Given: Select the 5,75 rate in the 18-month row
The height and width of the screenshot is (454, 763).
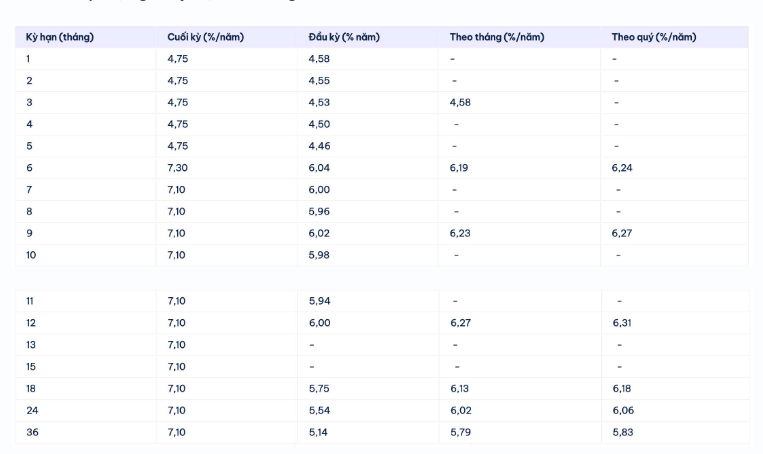Looking at the screenshot, I should click(318, 389).
